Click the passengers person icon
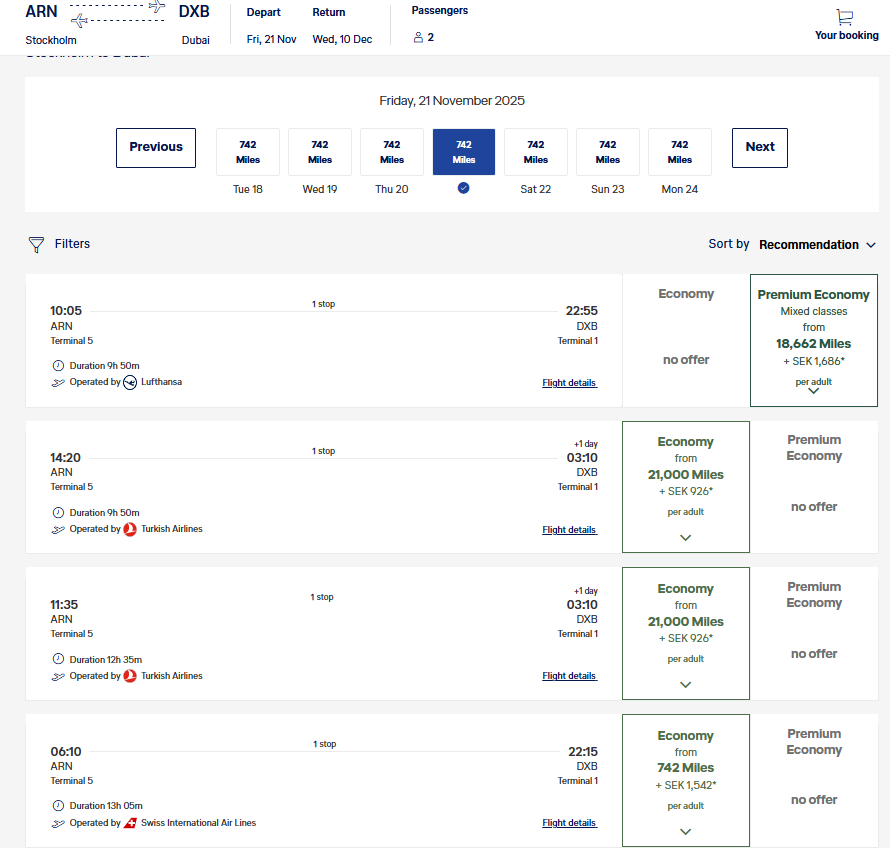 pyautogui.click(x=418, y=37)
